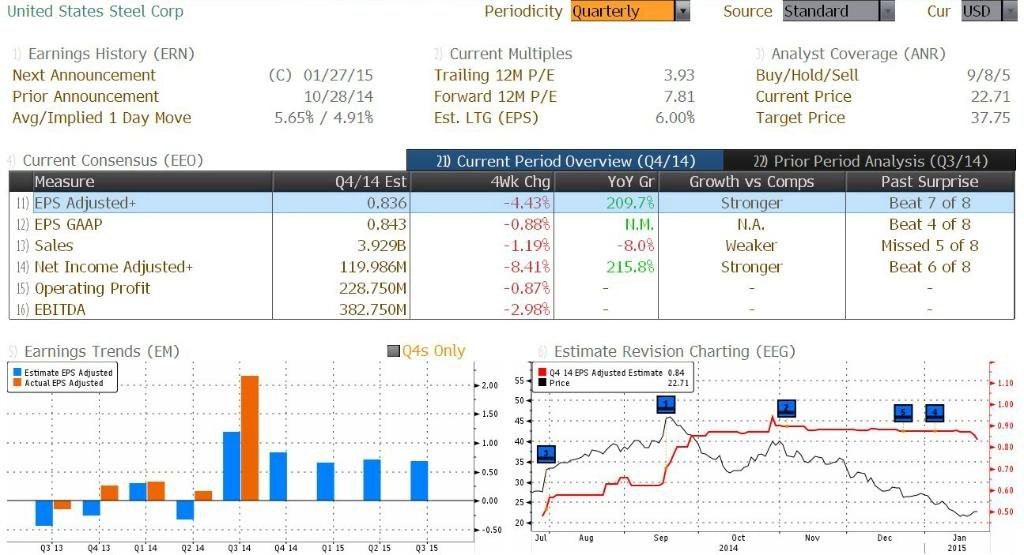This screenshot has height=555, width=1024.
Task: Click the orange Actual EPS Adjusted legend swatch
Action: 17,383
